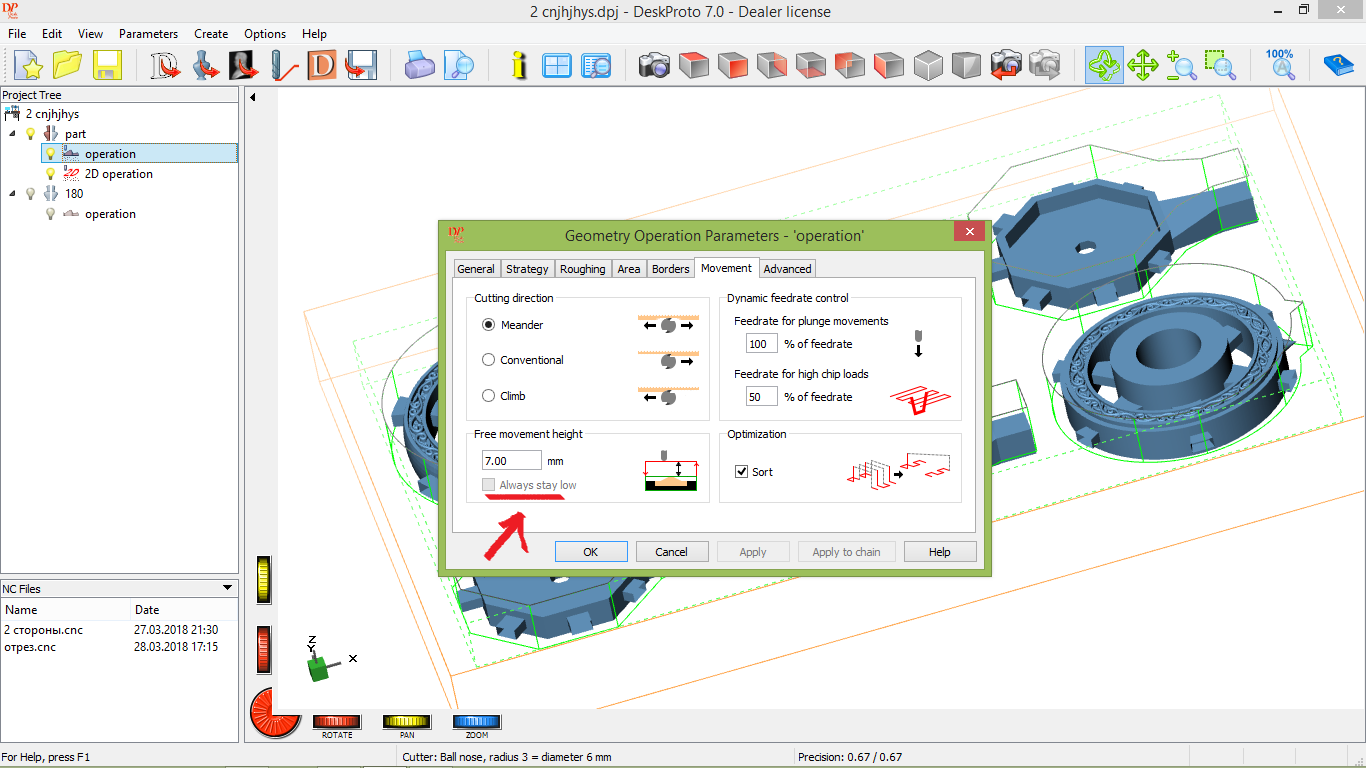Toggle the lightbulb next to '2D operation'
Viewport: 1366px width, 768px height.
(51, 174)
